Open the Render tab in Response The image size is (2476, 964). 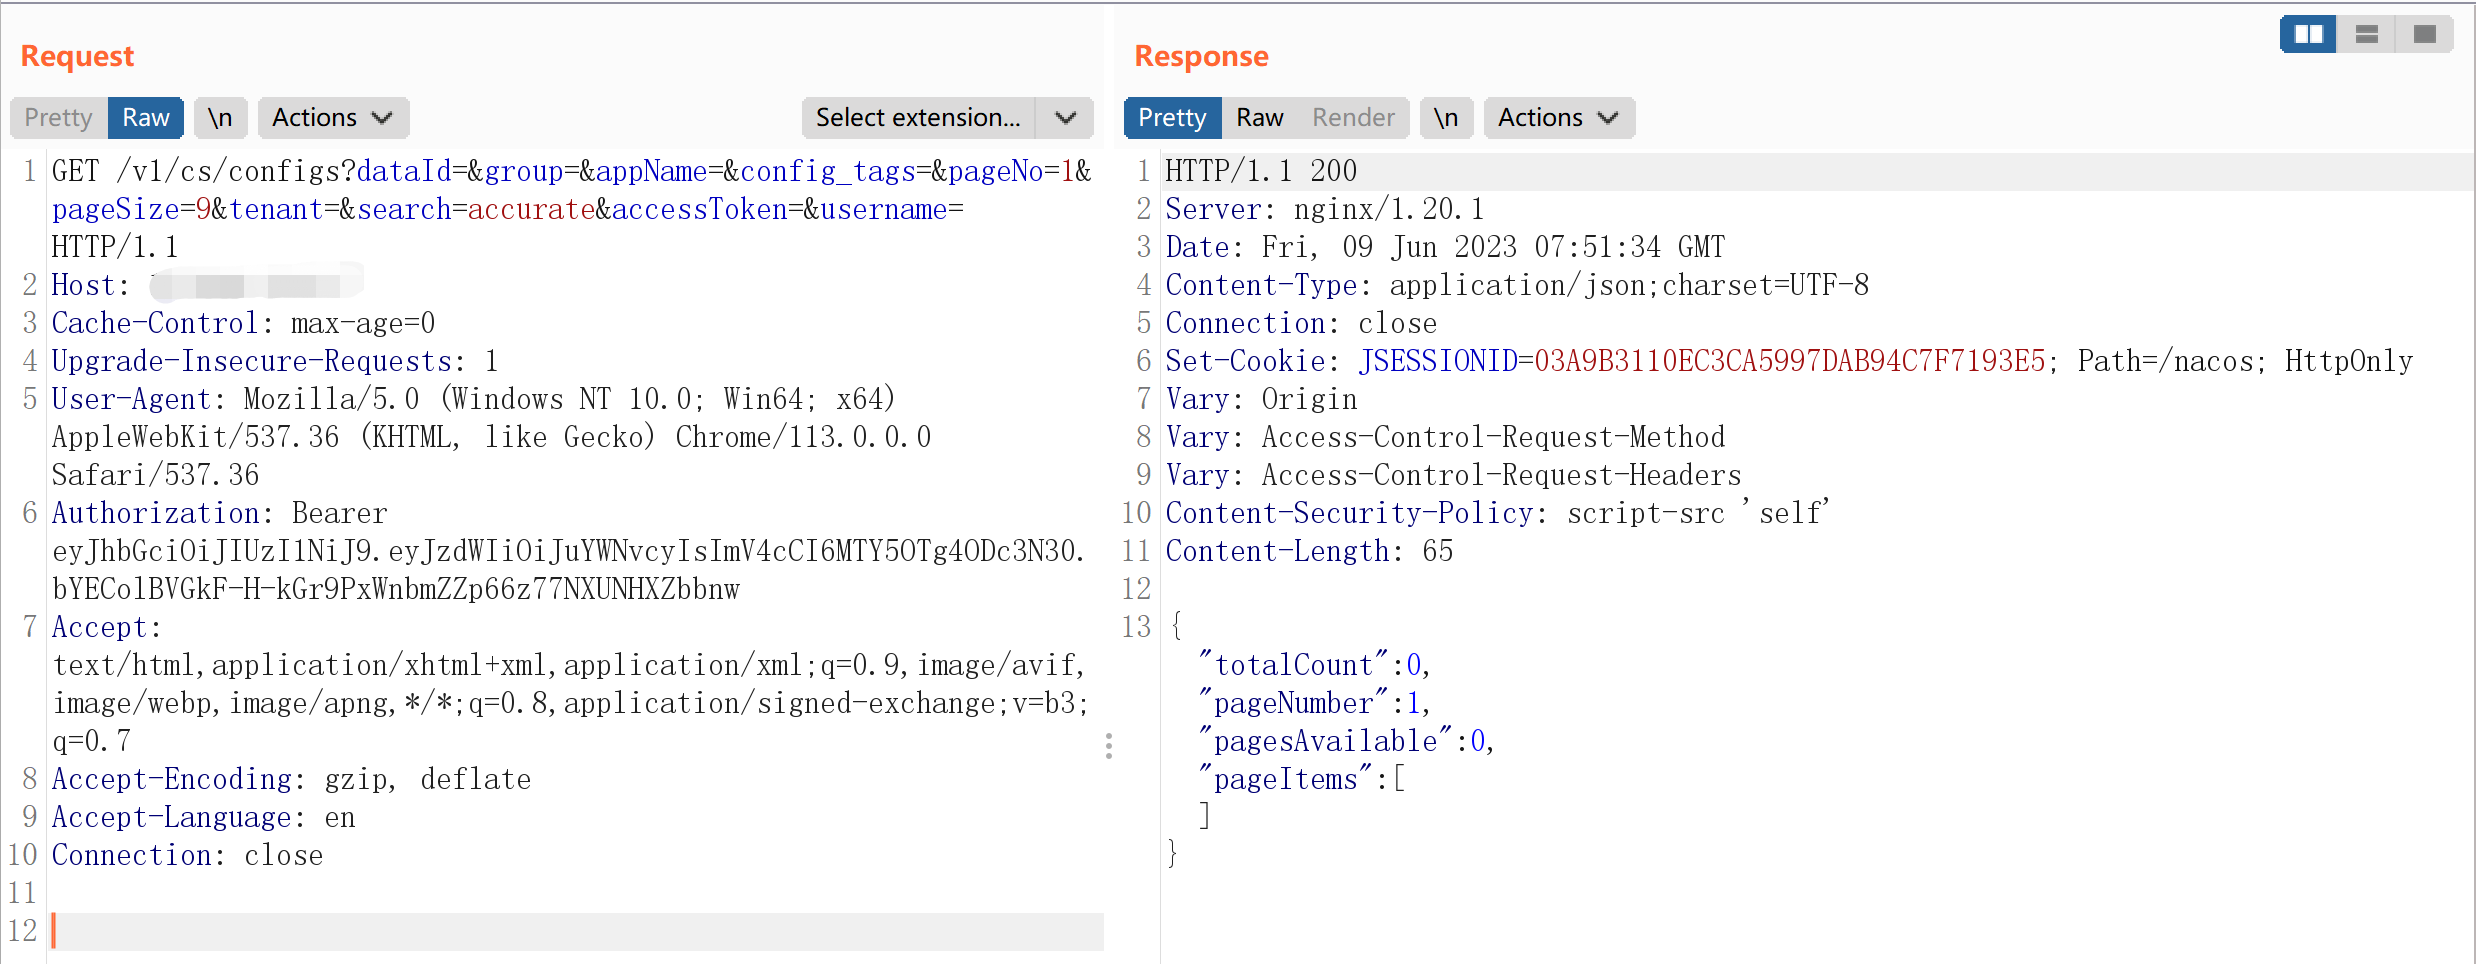1353,118
